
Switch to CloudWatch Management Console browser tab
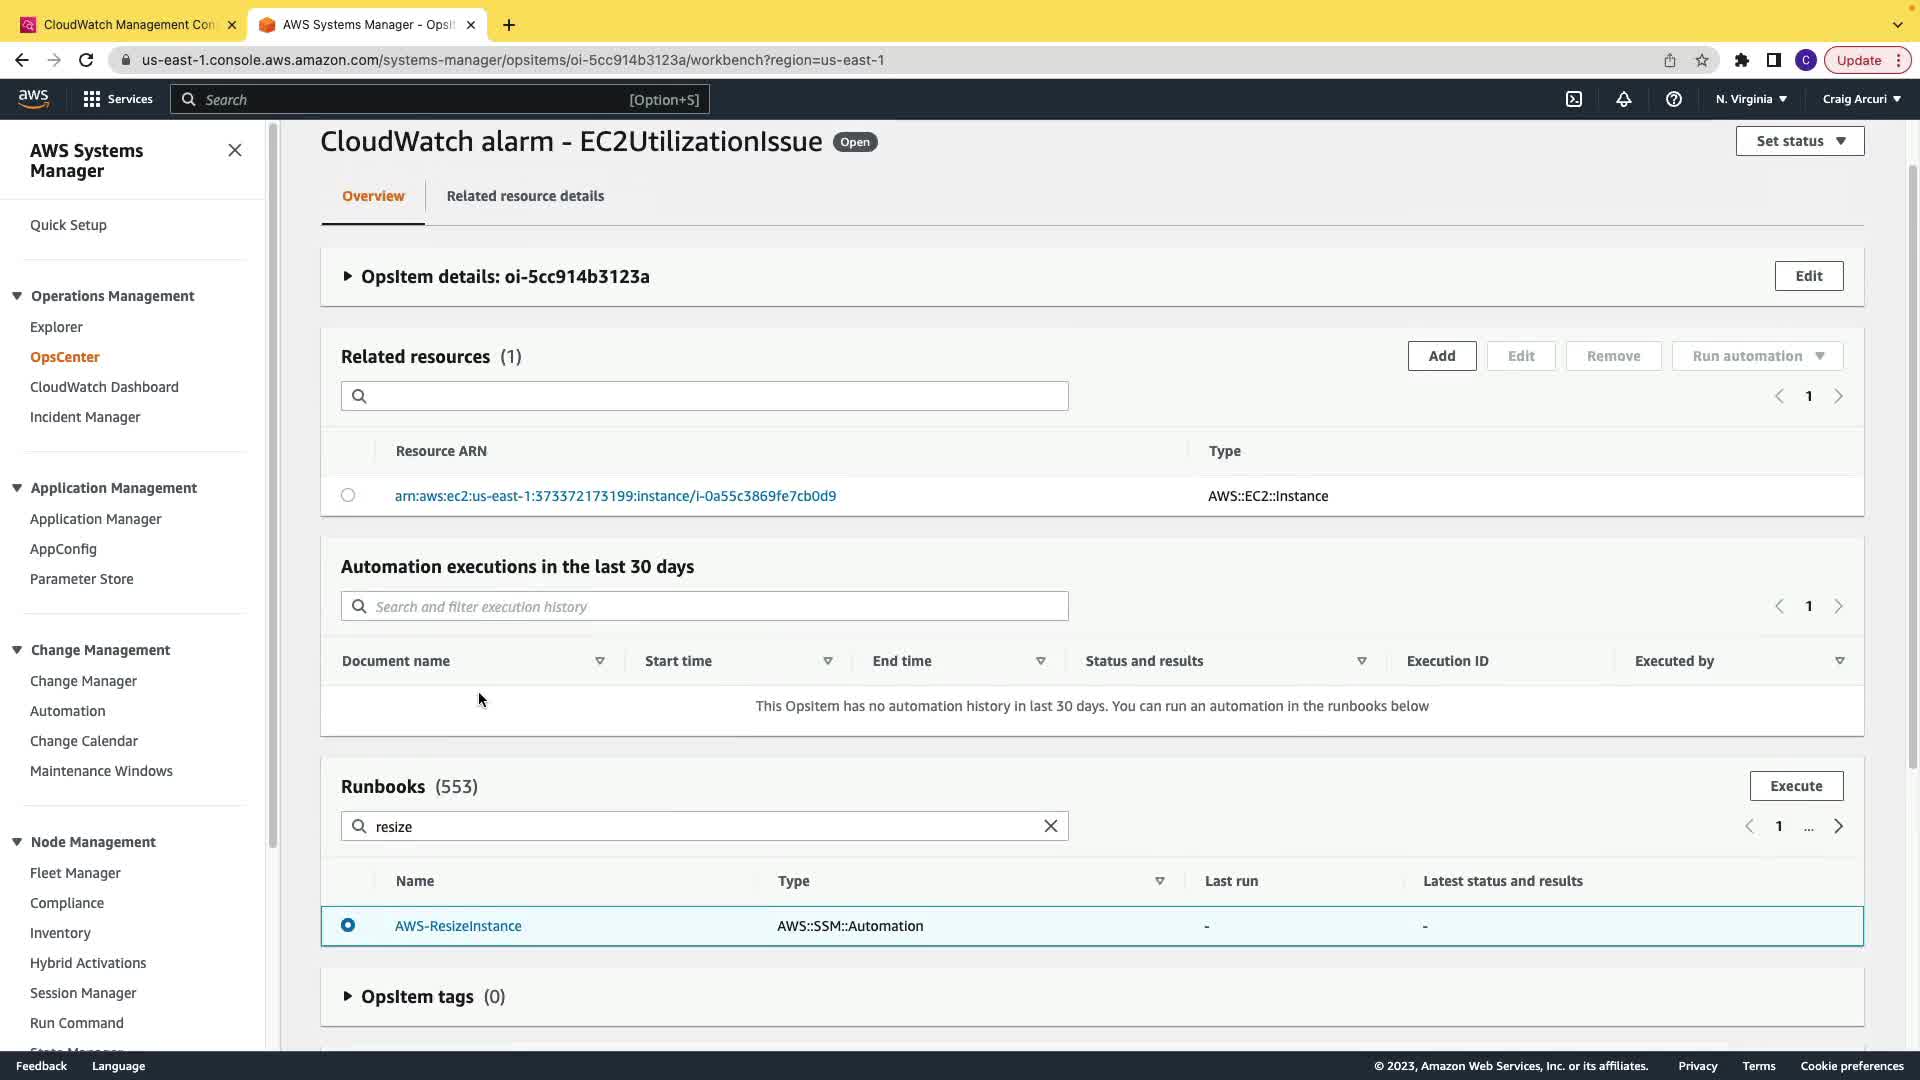(128, 24)
